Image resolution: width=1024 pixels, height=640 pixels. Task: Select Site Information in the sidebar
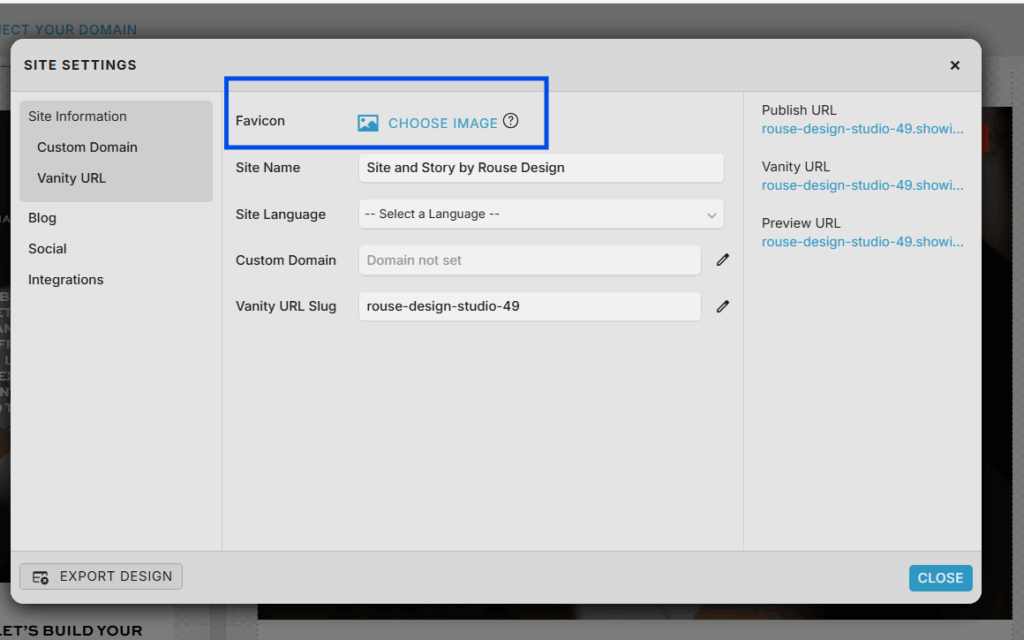77,116
